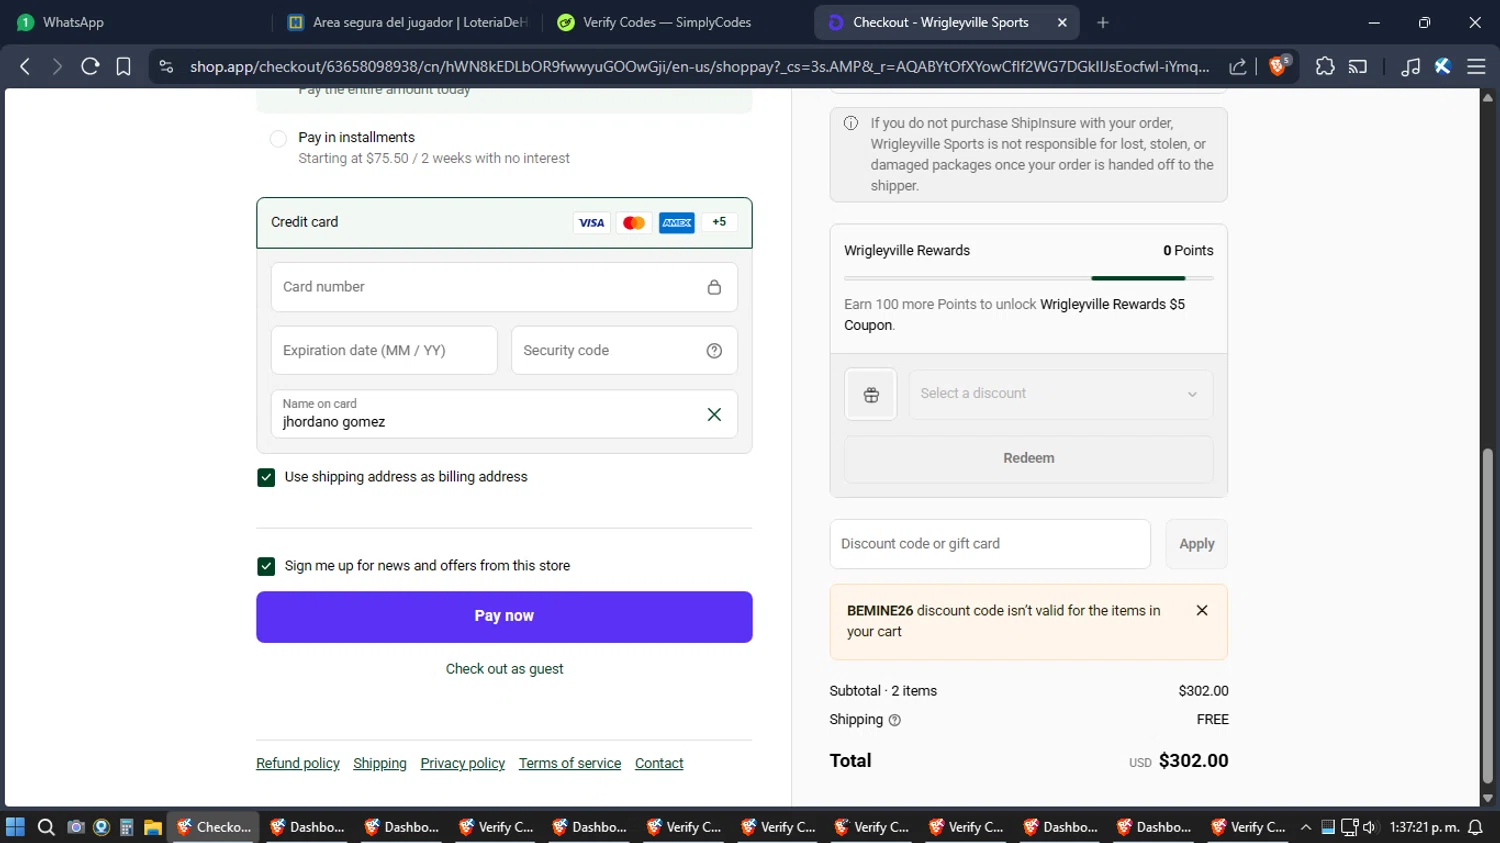Select the Credit card payment method
This screenshot has width=1500, height=843.
coord(504,222)
